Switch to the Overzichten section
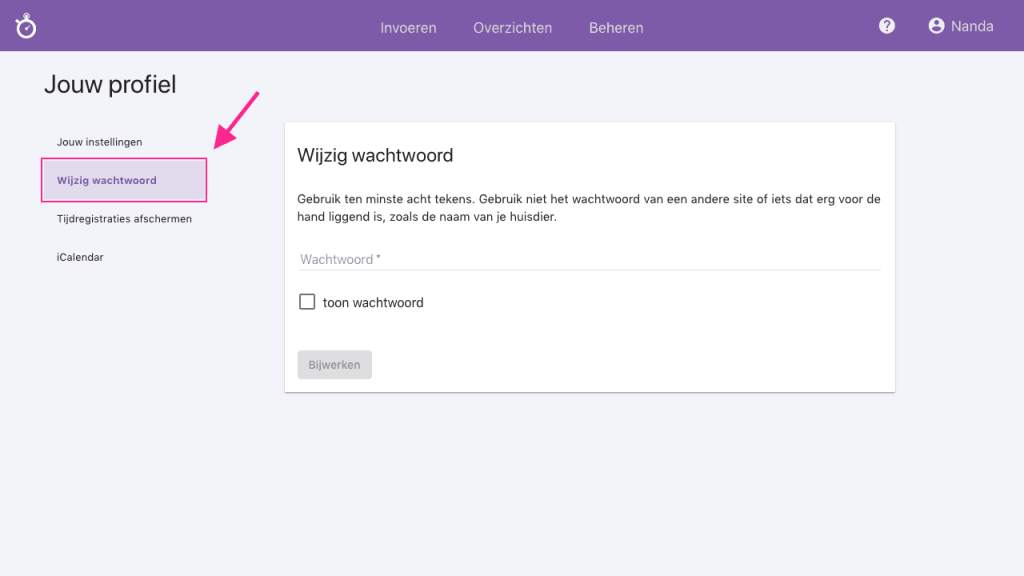1024x576 pixels. (512, 27)
